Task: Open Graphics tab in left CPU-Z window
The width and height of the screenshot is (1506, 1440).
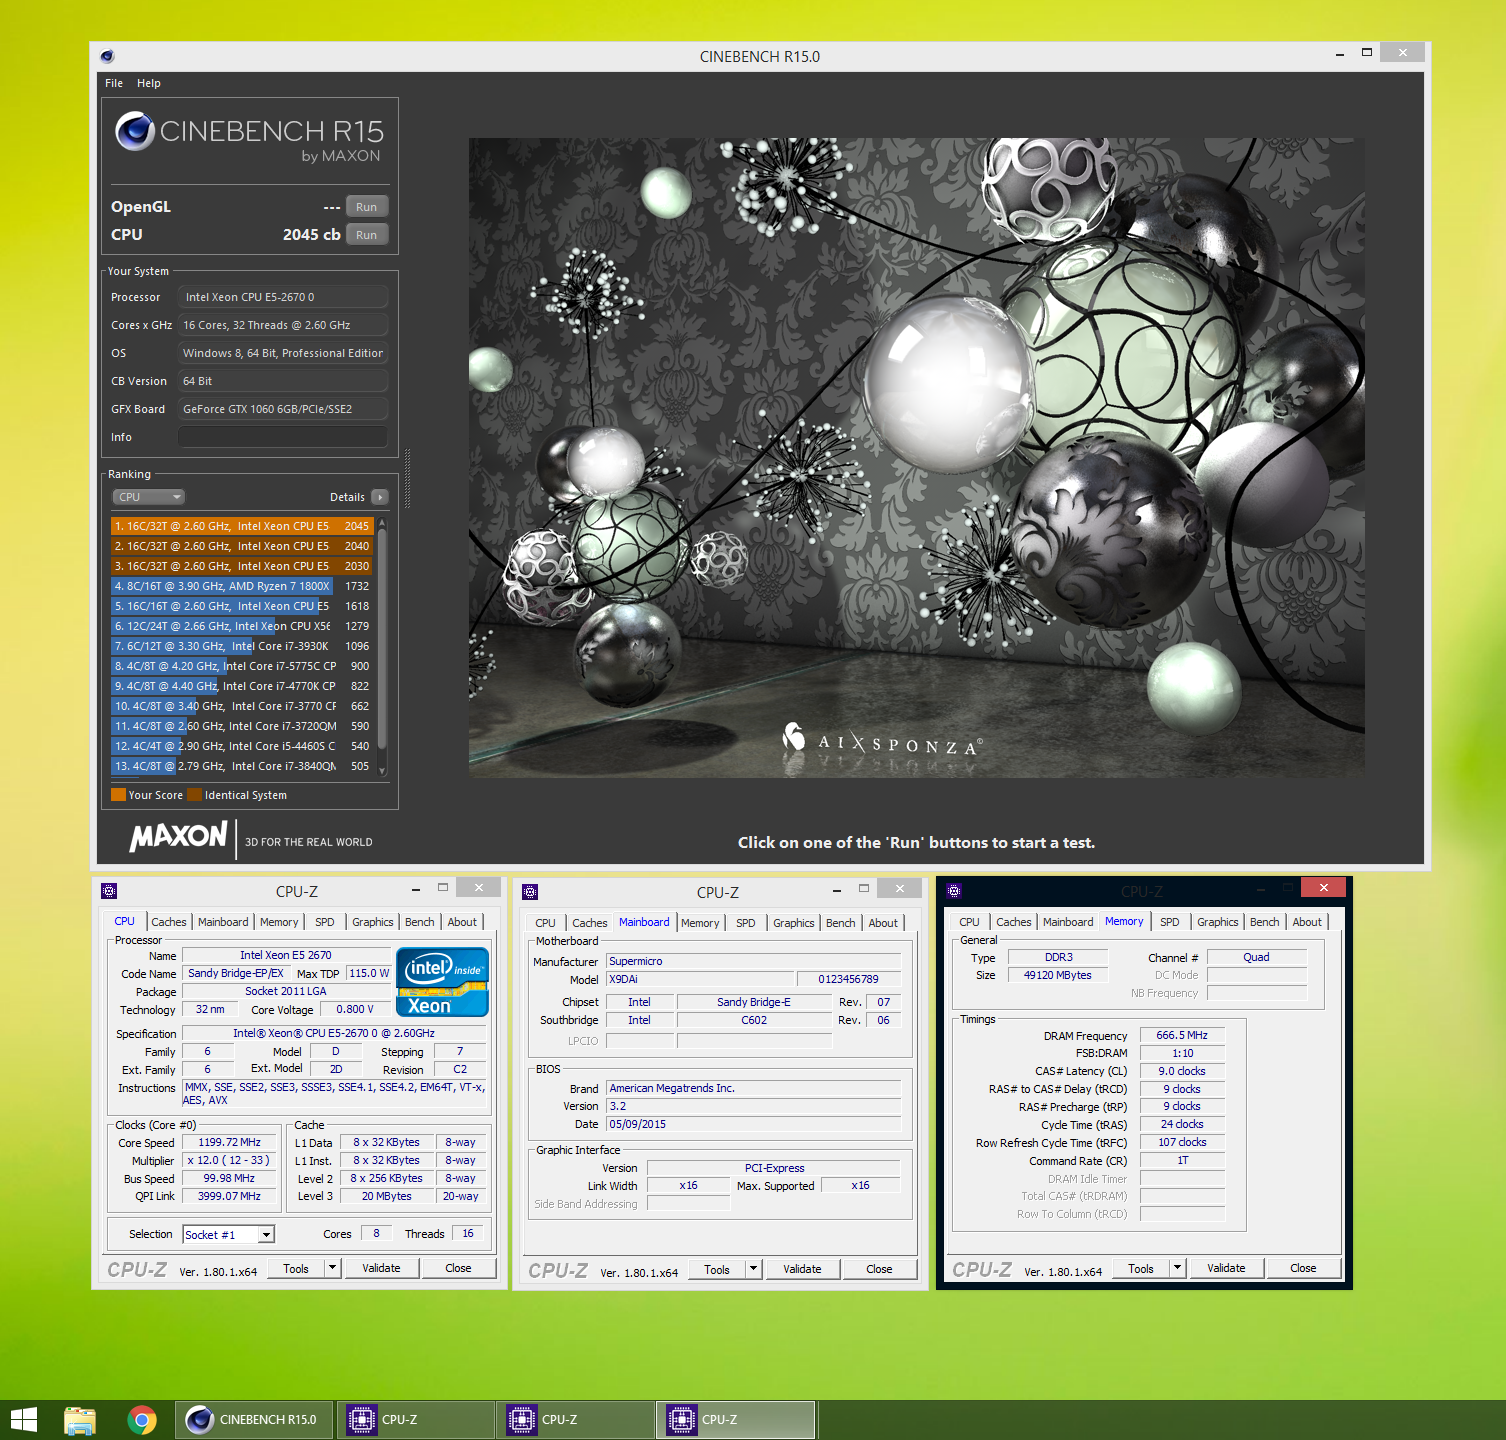Action: (x=373, y=922)
